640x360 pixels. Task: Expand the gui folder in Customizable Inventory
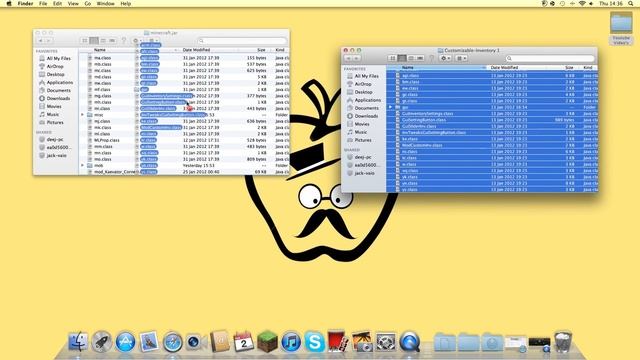[x=390, y=107]
